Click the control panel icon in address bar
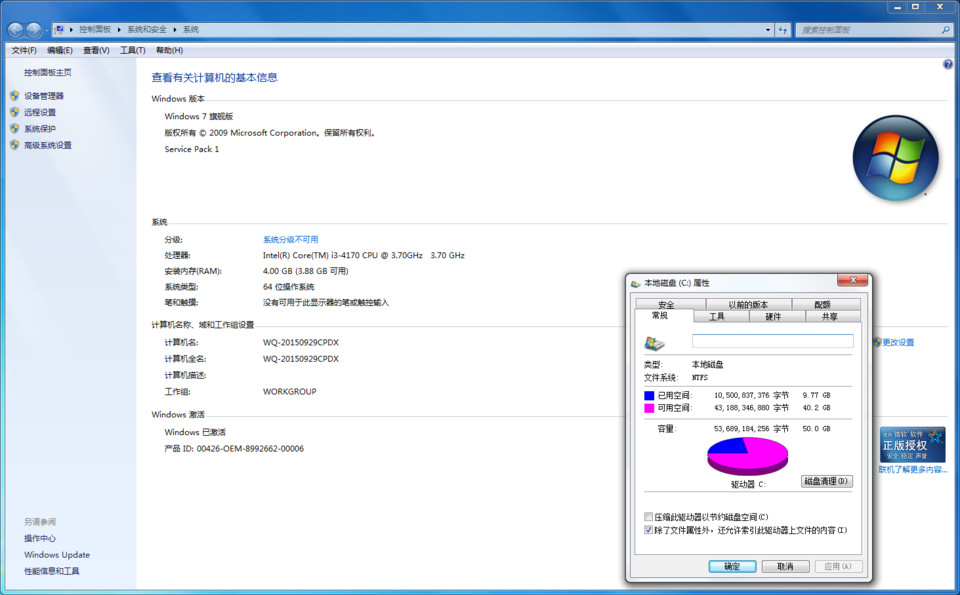This screenshot has height=595, width=960. tap(59, 29)
